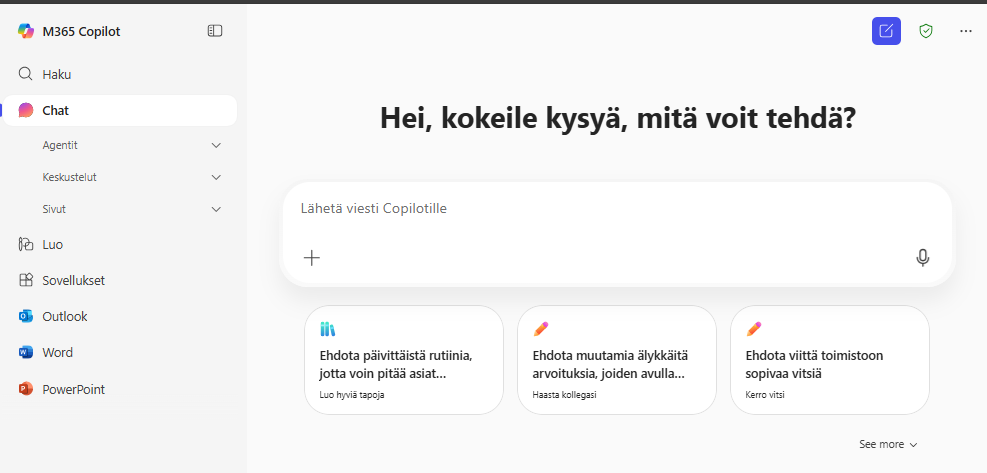Click the Lähetä viesti Copilotille input field
987x473 pixels.
pos(600,209)
